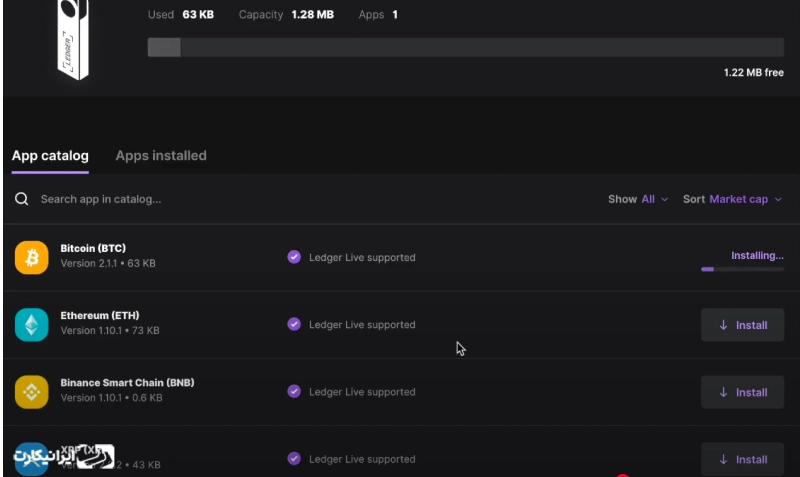
Task: Click the Binance Smart Chain app icon
Action: (x=32, y=392)
